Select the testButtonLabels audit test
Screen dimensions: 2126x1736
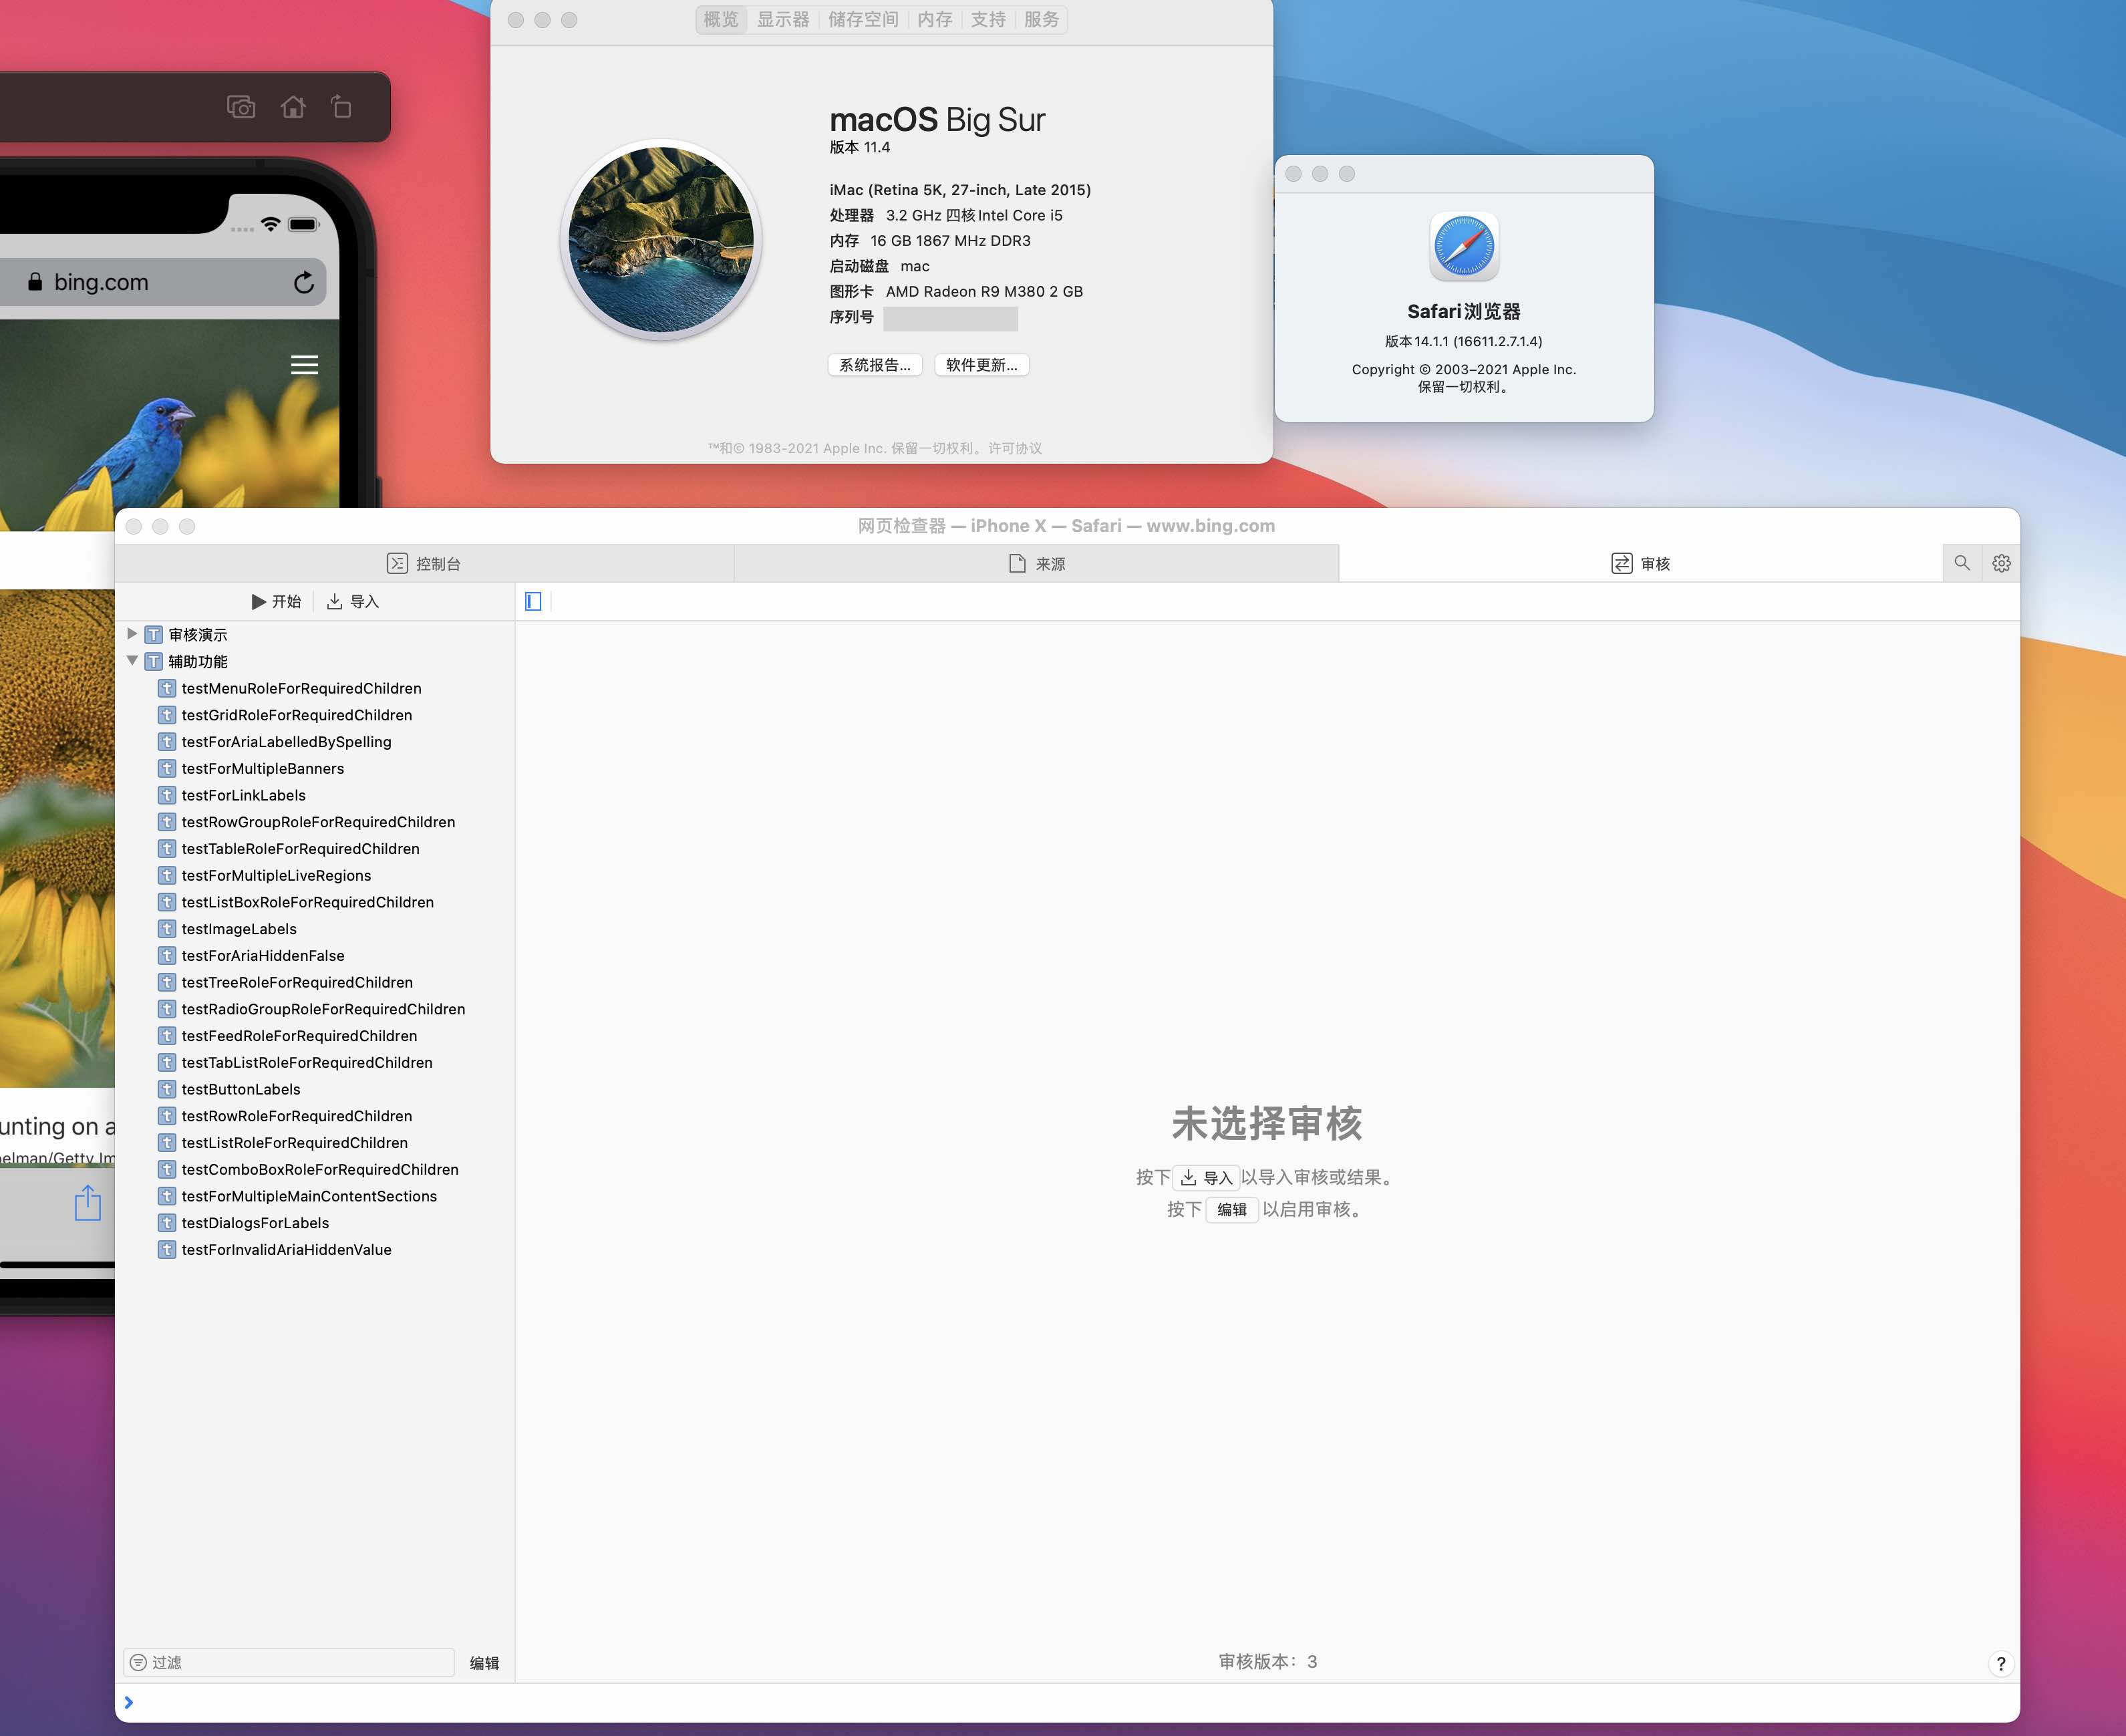[x=239, y=1089]
